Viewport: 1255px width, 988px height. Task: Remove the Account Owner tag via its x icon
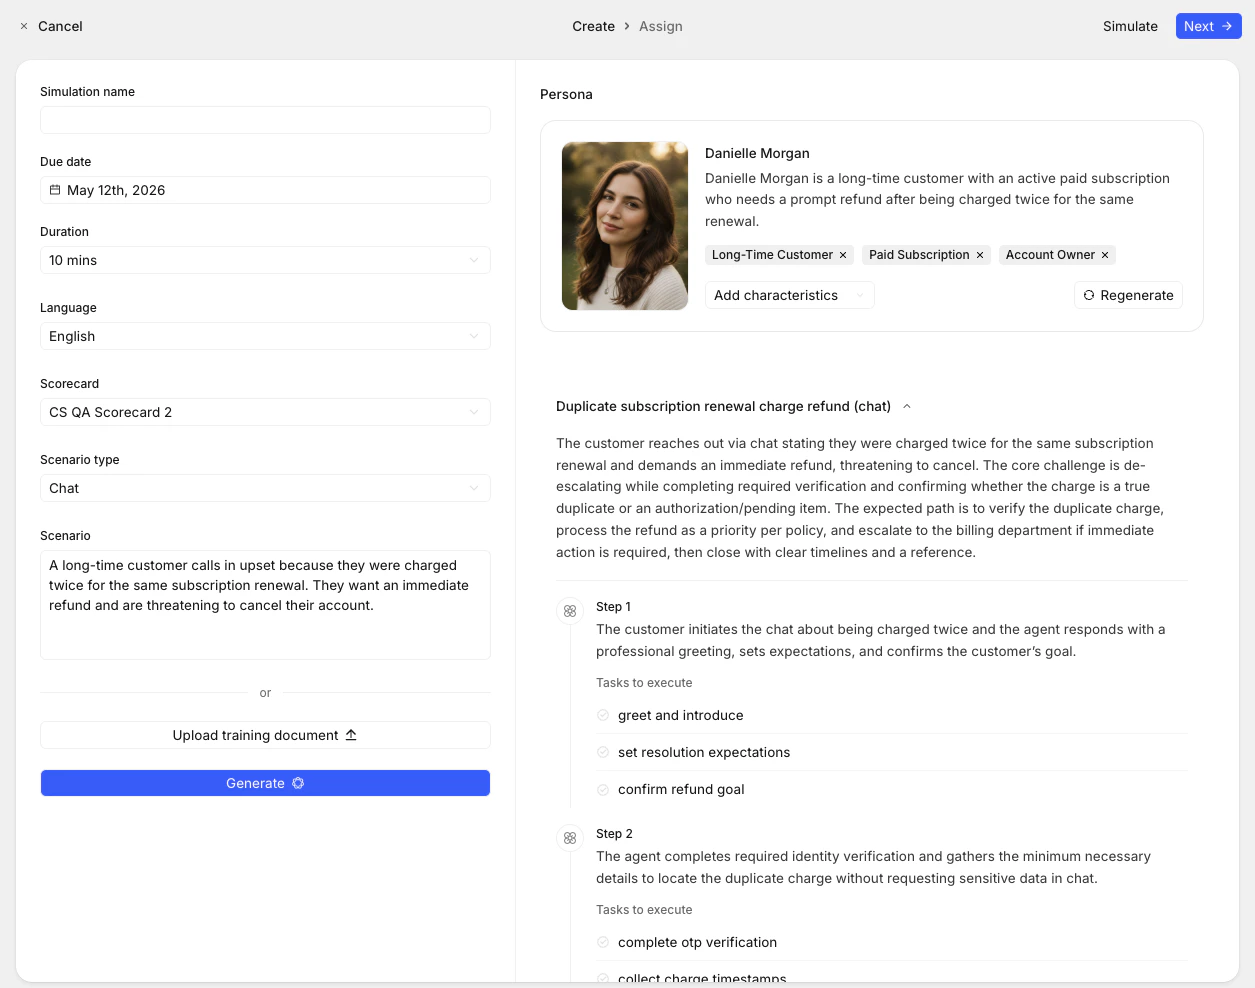click(x=1105, y=254)
